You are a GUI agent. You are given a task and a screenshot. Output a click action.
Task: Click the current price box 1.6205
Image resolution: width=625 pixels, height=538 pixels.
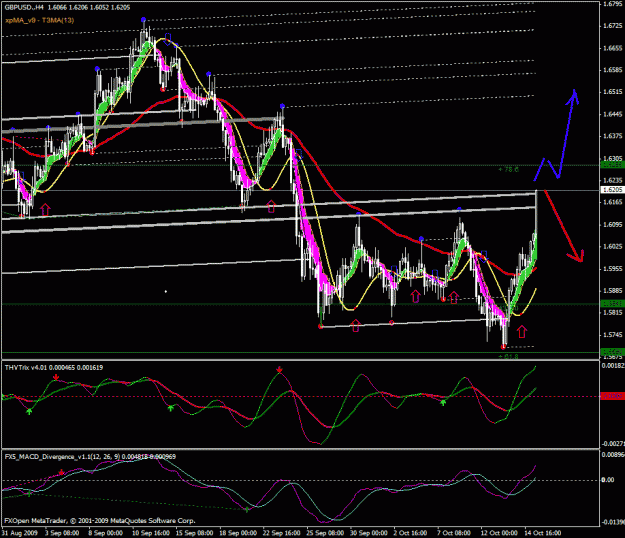(x=612, y=190)
